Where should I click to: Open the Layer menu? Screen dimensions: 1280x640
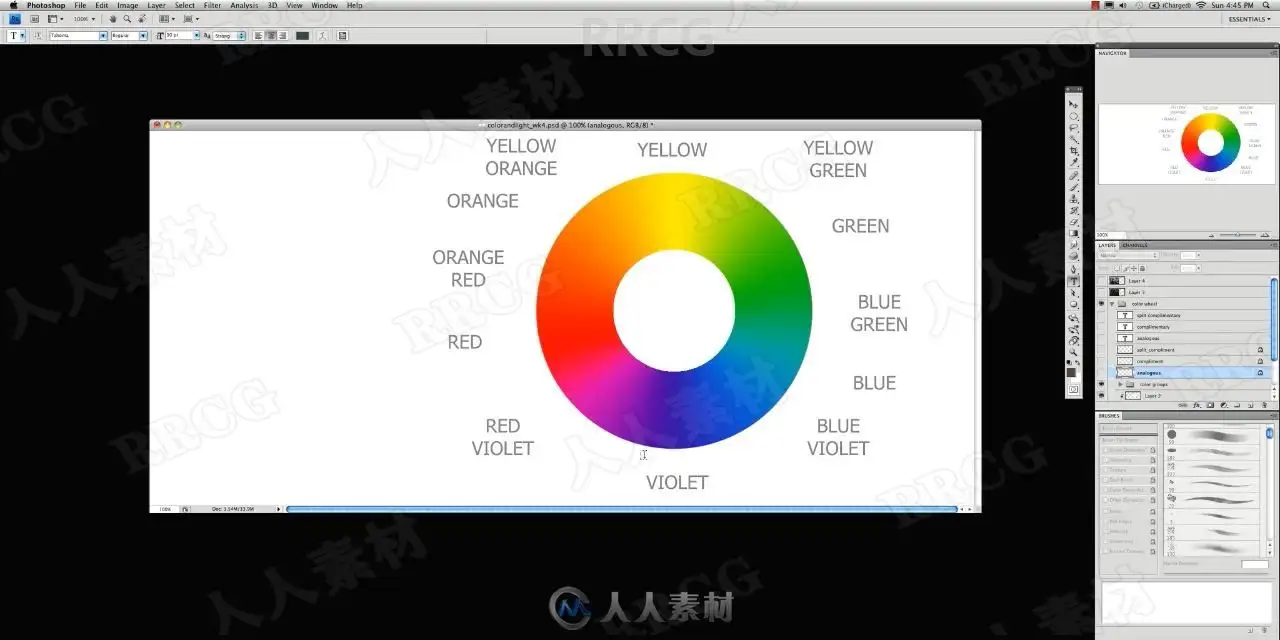(157, 5)
